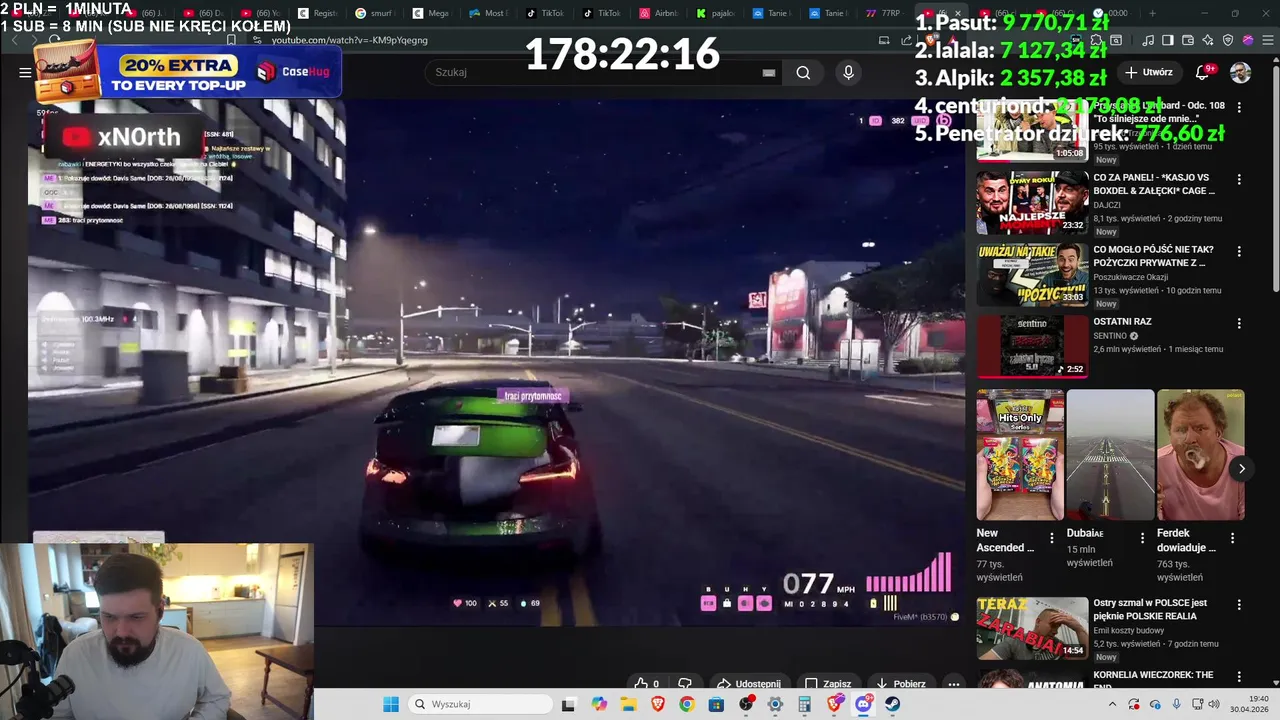Toggle the browser sidebar panel icon

pos(1168,40)
